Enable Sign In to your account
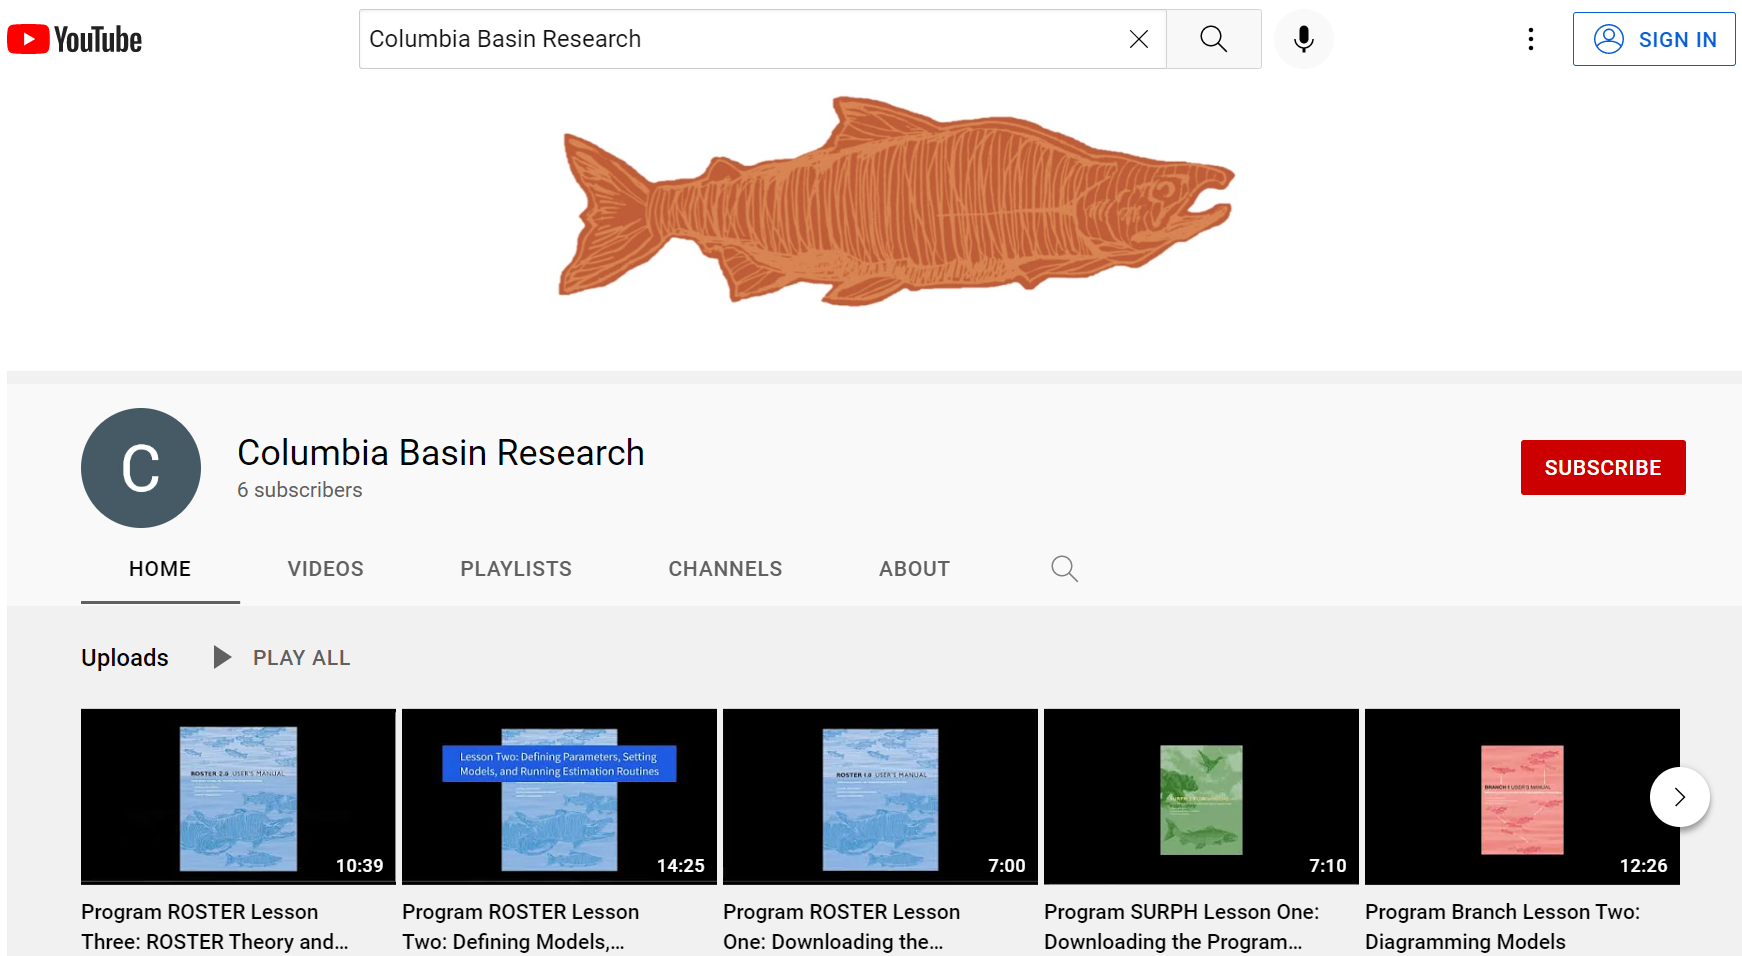This screenshot has width=1742, height=956. coord(1654,39)
